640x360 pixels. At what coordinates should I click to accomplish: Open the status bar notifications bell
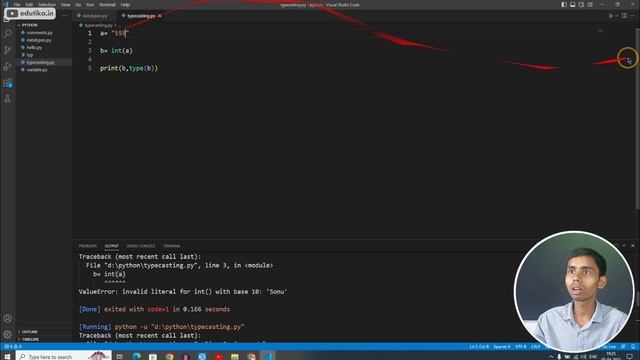[633, 347]
